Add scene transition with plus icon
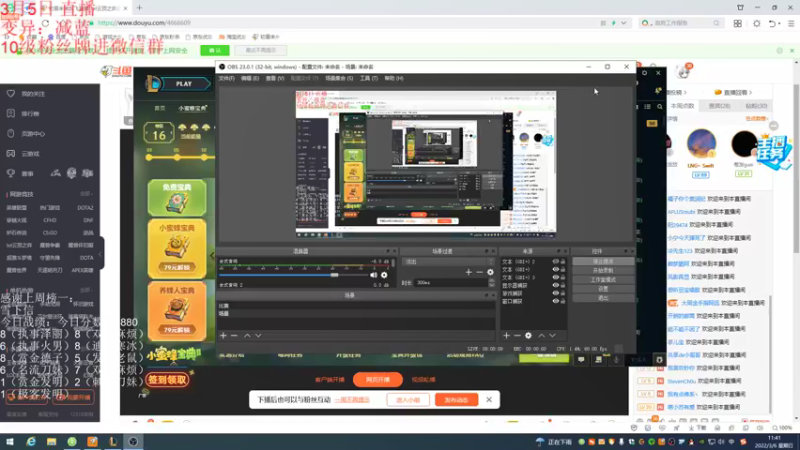Viewport: 800px width, 450px height. [x=468, y=272]
